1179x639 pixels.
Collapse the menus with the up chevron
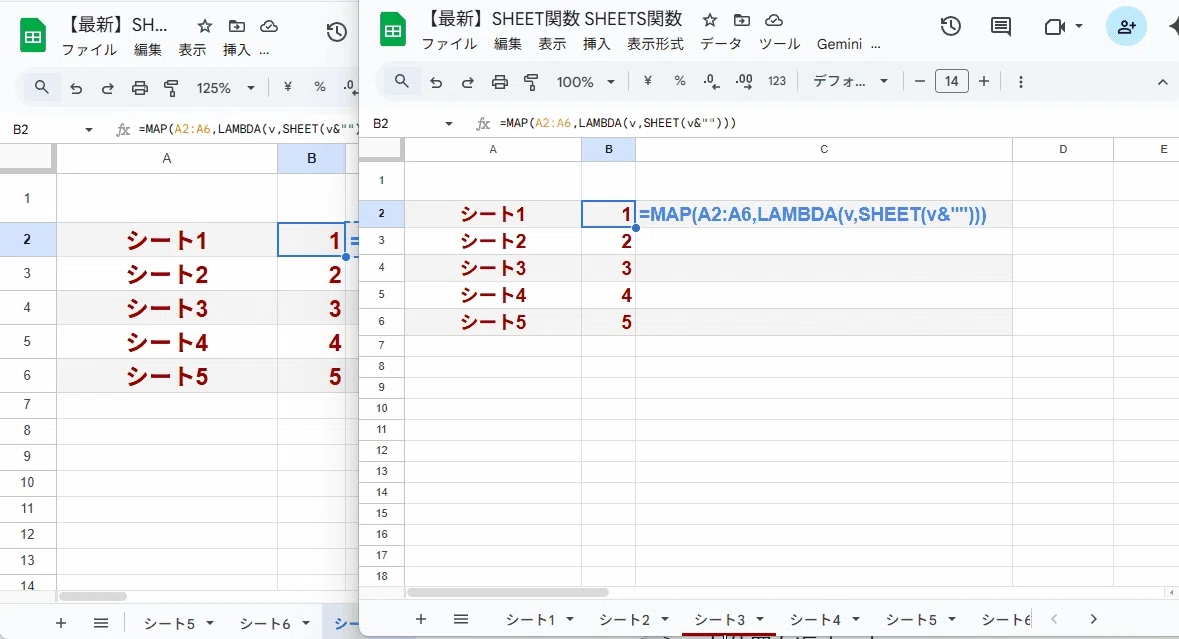[x=1162, y=82]
